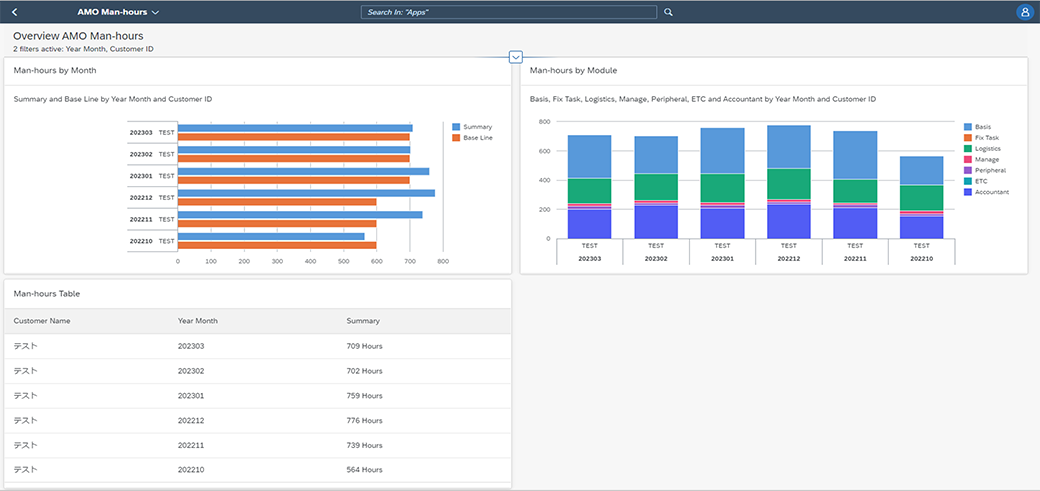Go back using the header arrow

(x=15, y=12)
